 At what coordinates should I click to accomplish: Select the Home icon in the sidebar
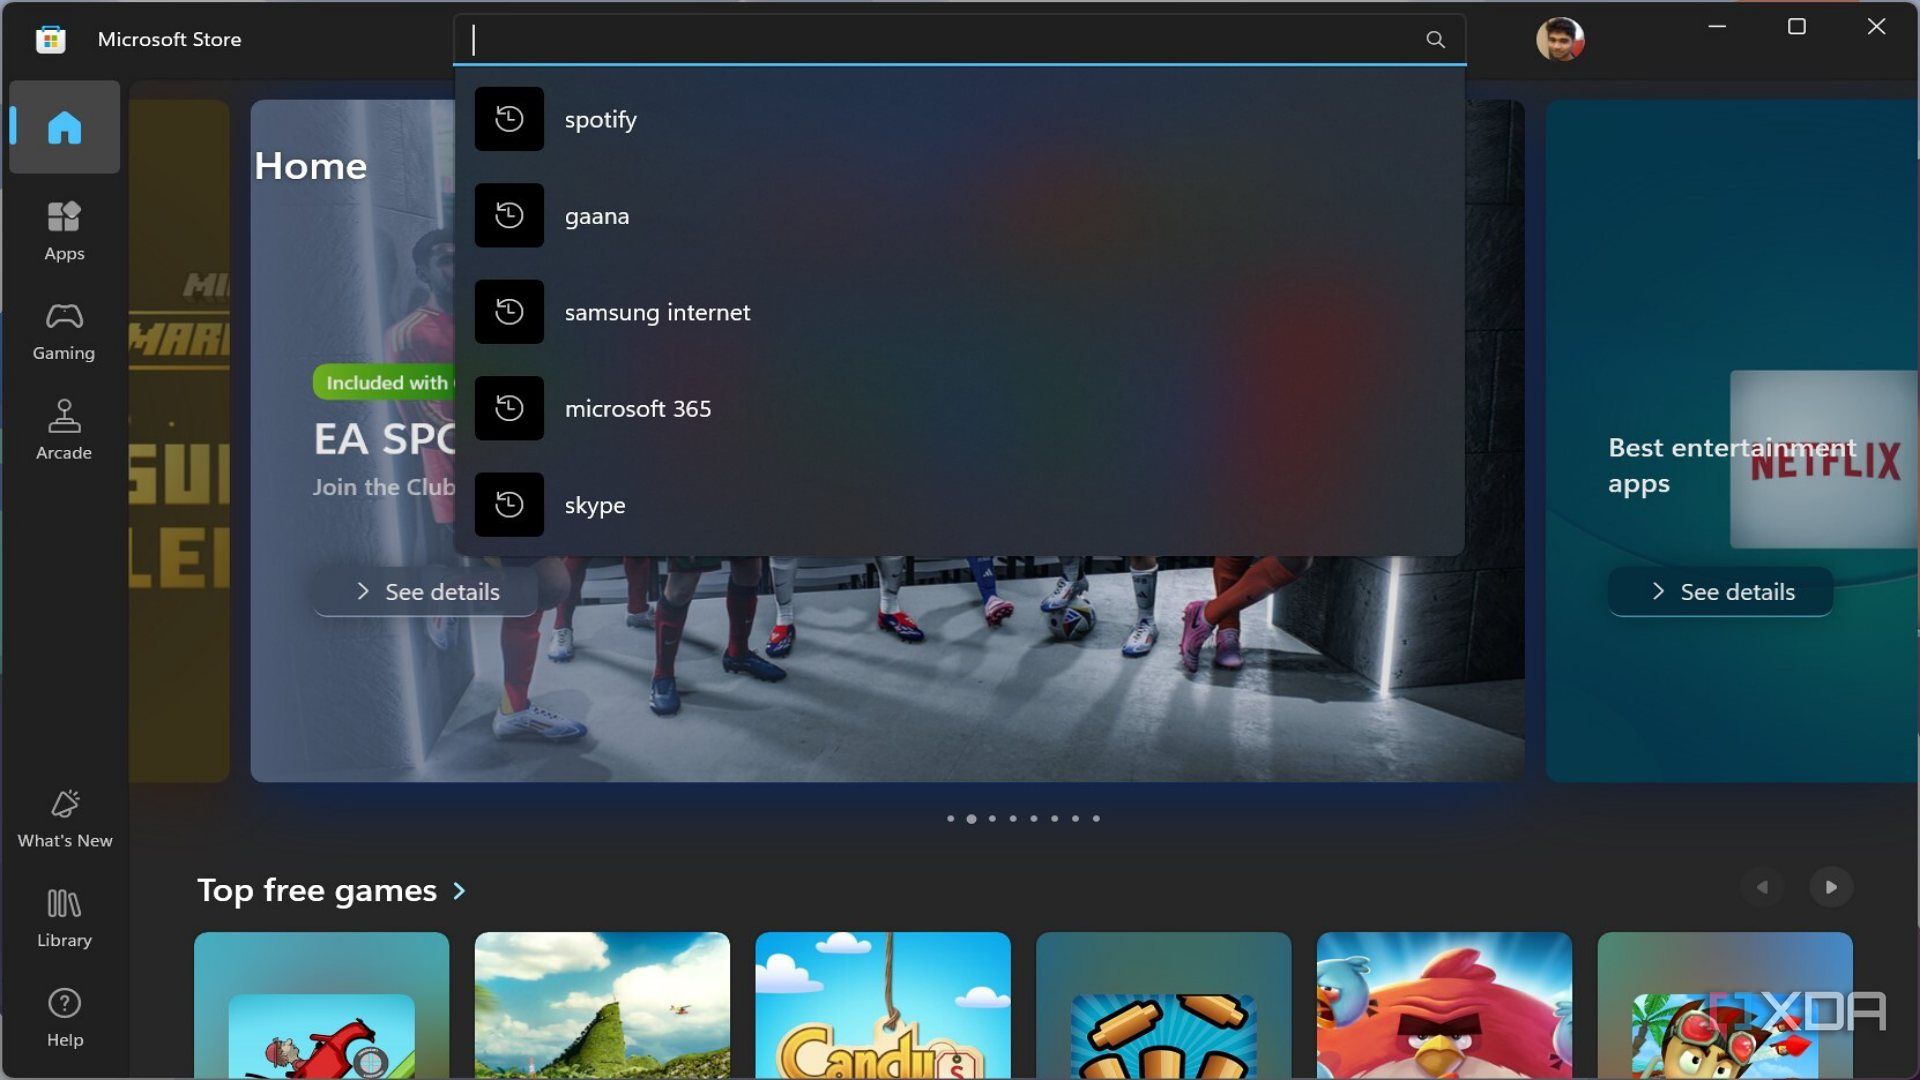point(64,126)
